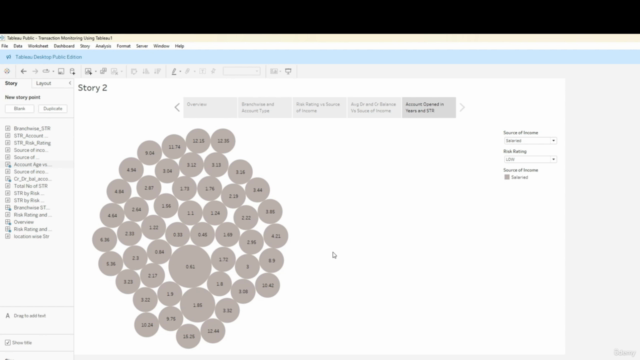Go to the previous story point with the arrow

pyautogui.click(x=177, y=107)
